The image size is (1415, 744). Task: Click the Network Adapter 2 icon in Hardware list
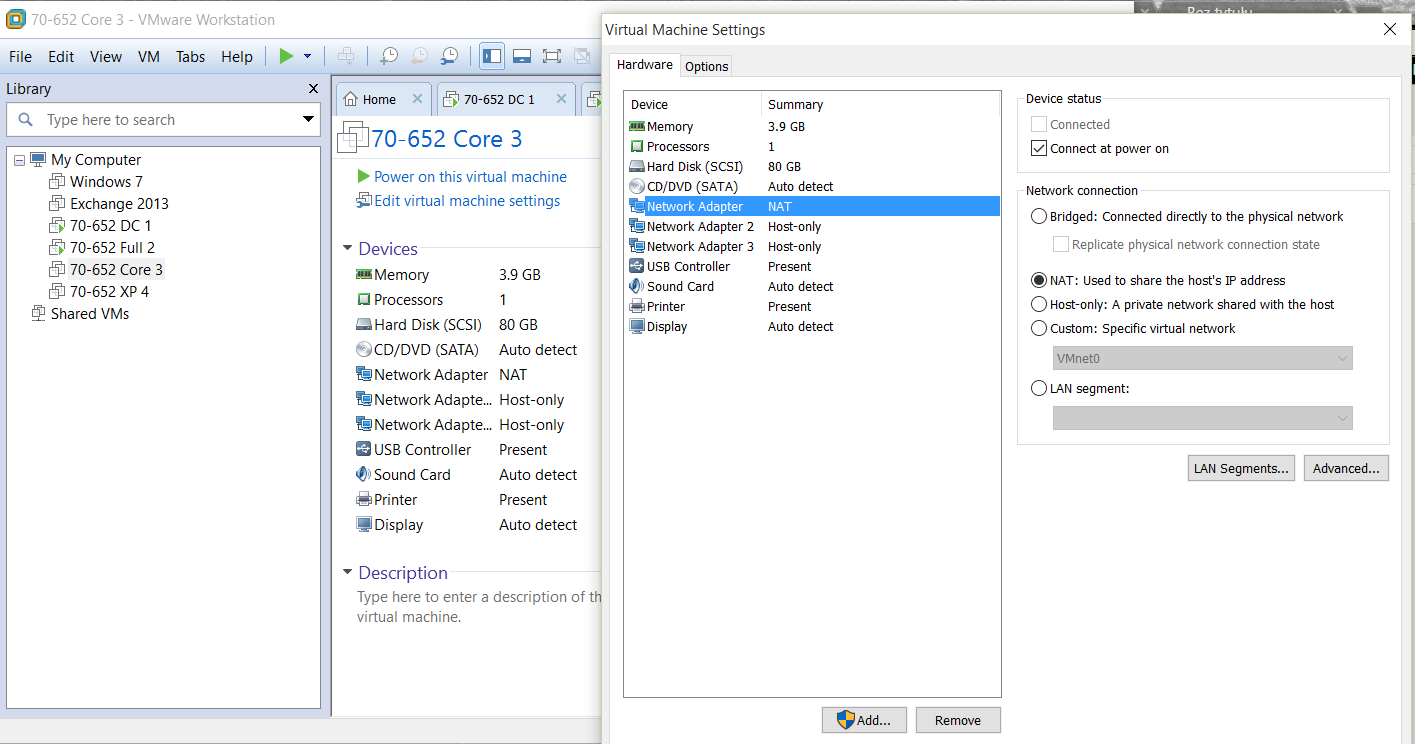tap(637, 226)
